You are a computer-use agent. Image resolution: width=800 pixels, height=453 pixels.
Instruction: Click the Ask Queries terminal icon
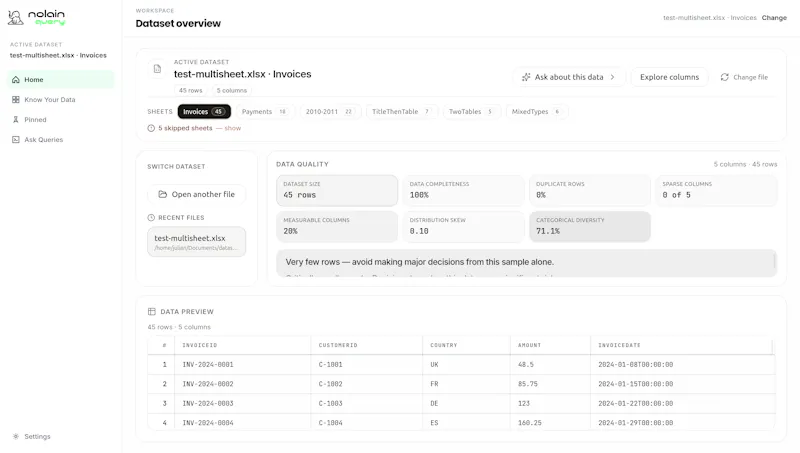pos(16,139)
